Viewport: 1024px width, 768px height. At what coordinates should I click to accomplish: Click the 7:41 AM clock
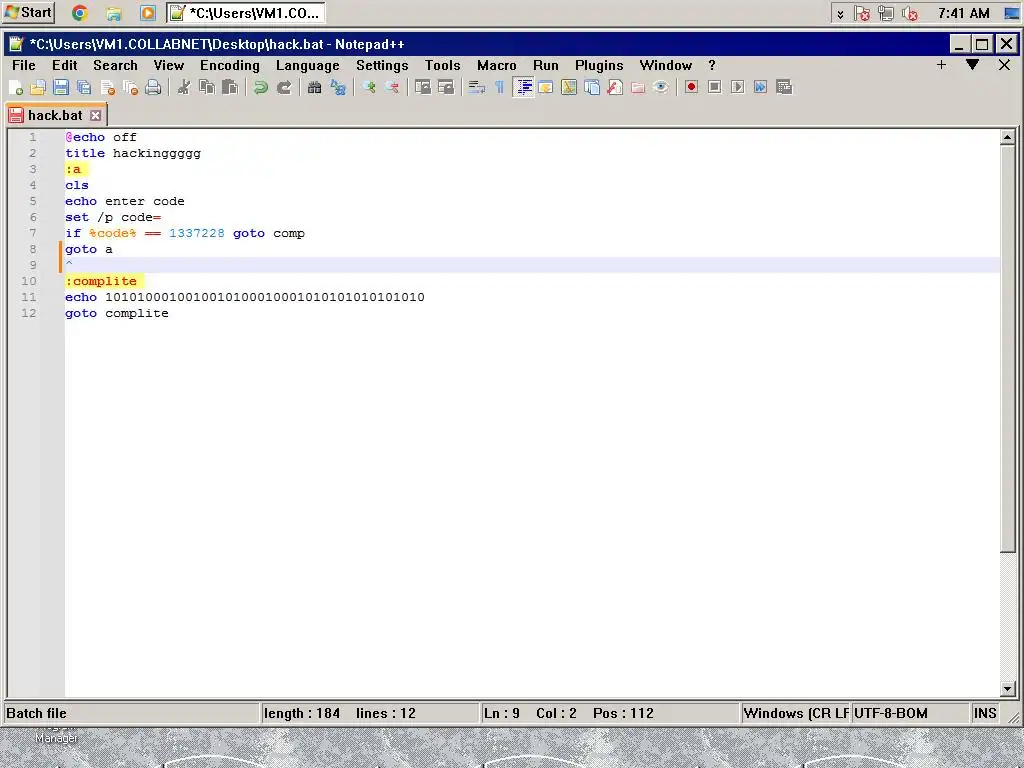coord(963,13)
